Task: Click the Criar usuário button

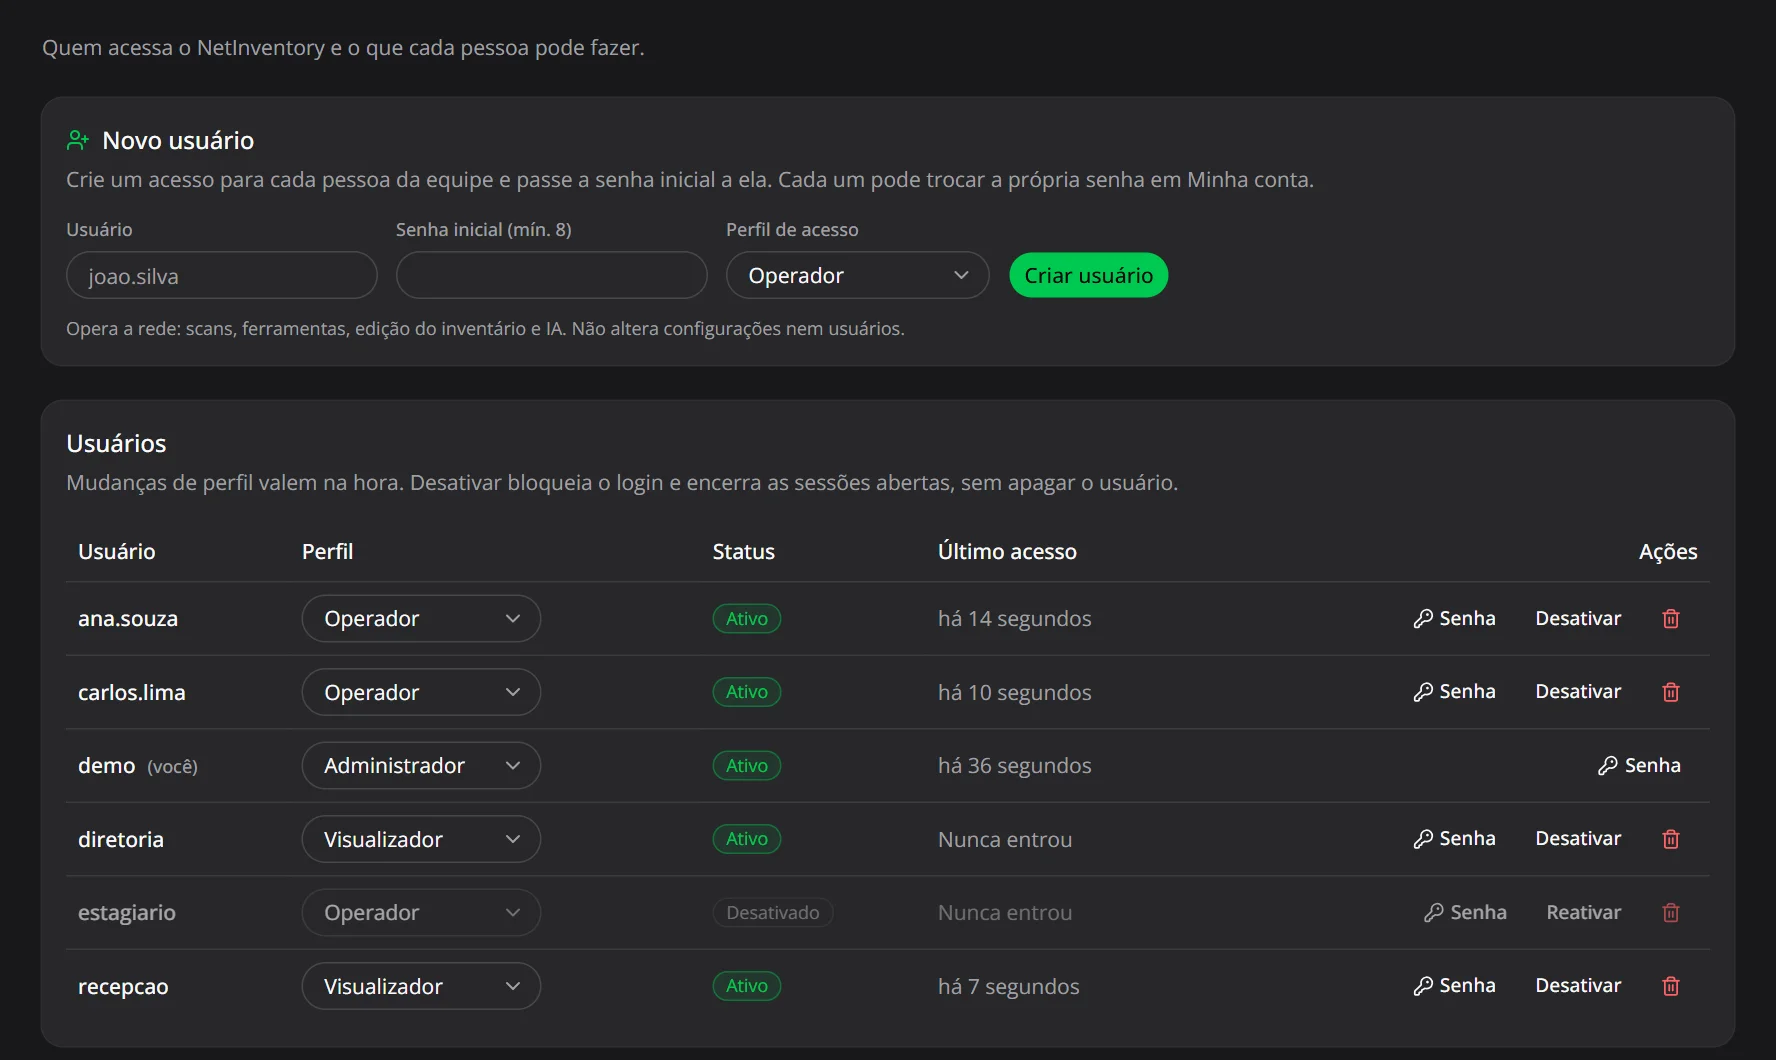Action: click(1088, 275)
